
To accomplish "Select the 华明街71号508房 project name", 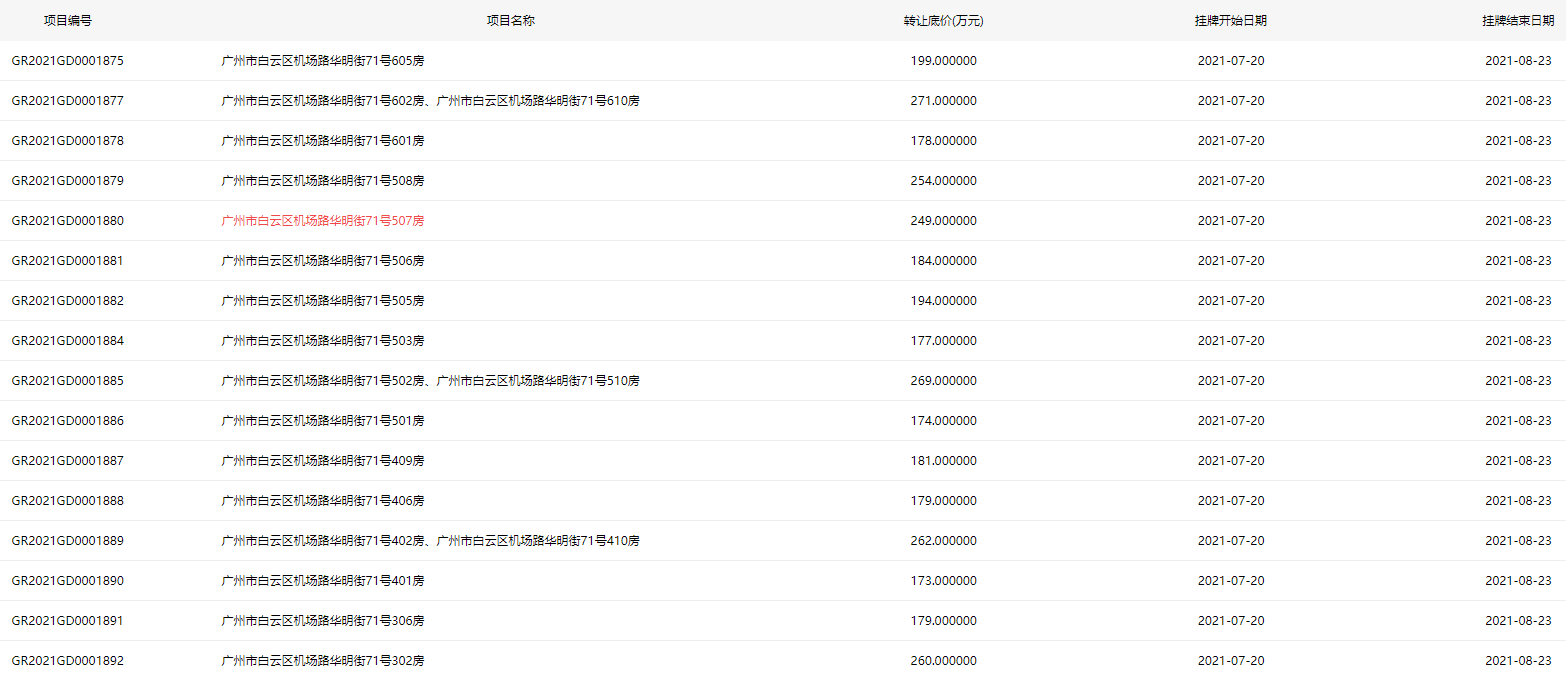I will [322, 181].
